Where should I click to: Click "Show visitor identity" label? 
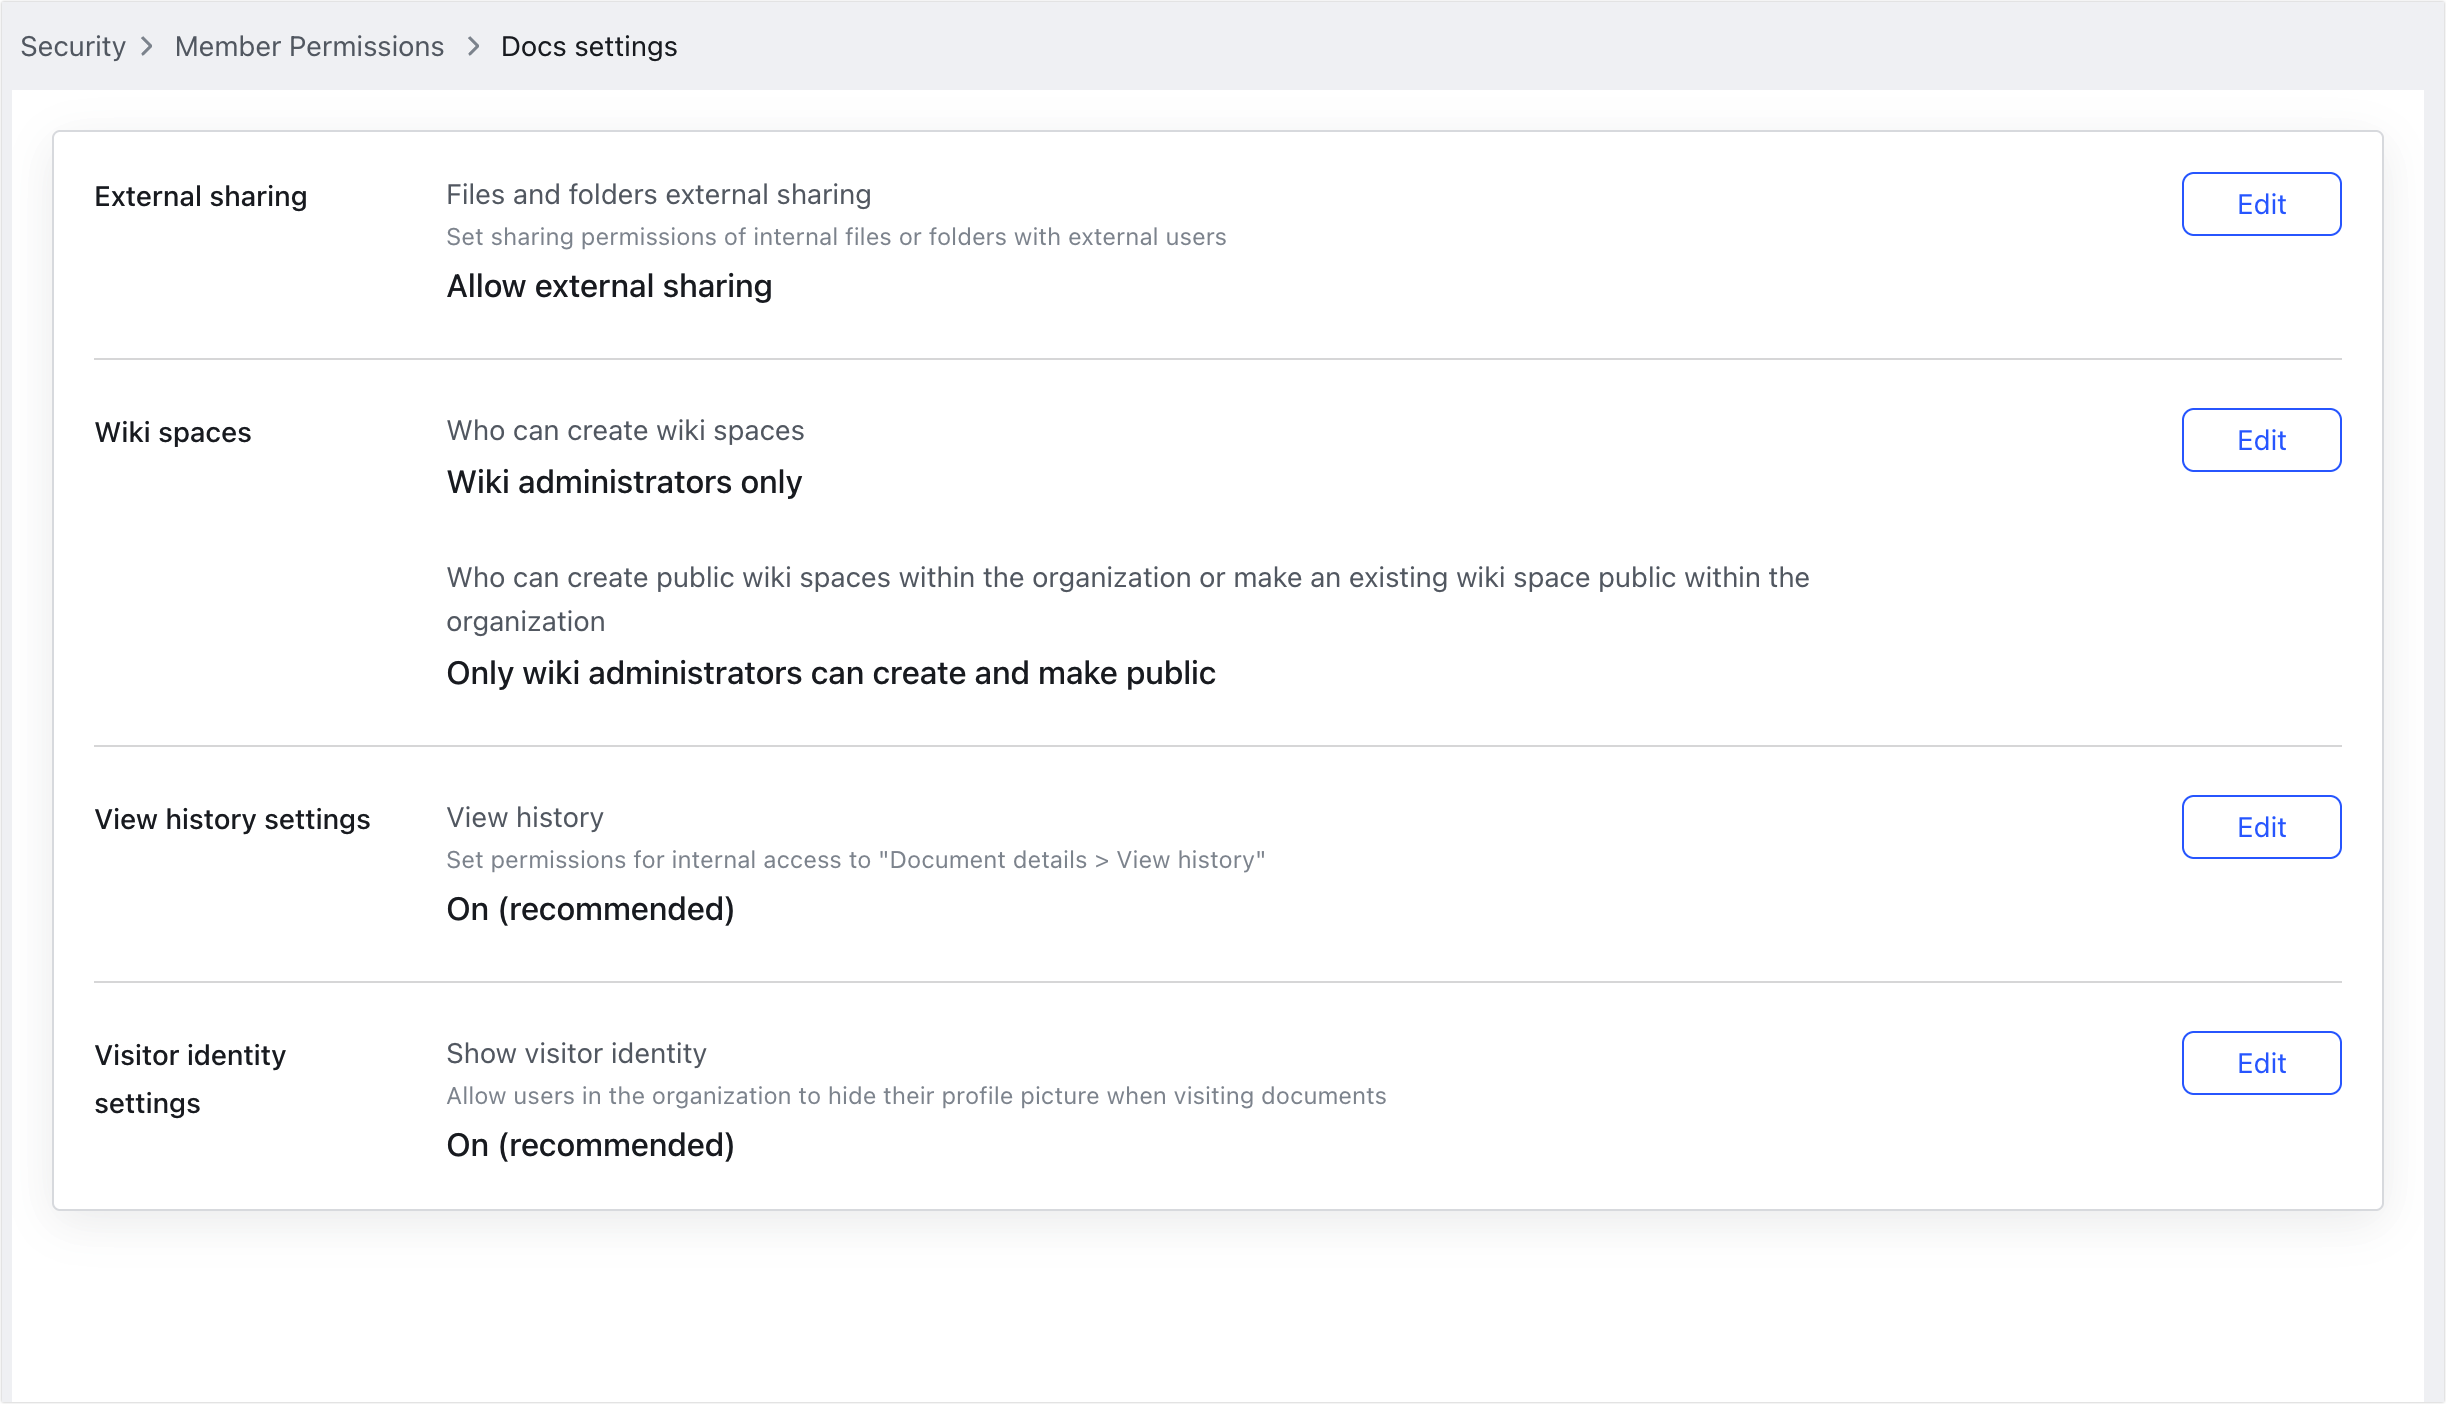pyautogui.click(x=576, y=1053)
